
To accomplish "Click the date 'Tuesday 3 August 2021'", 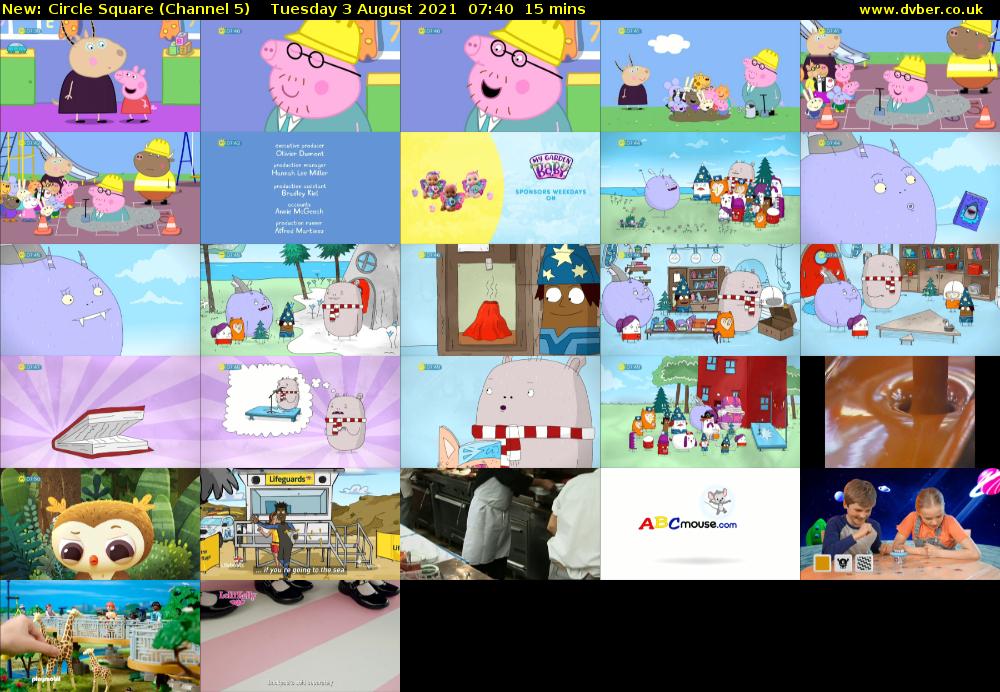I will tap(364, 10).
